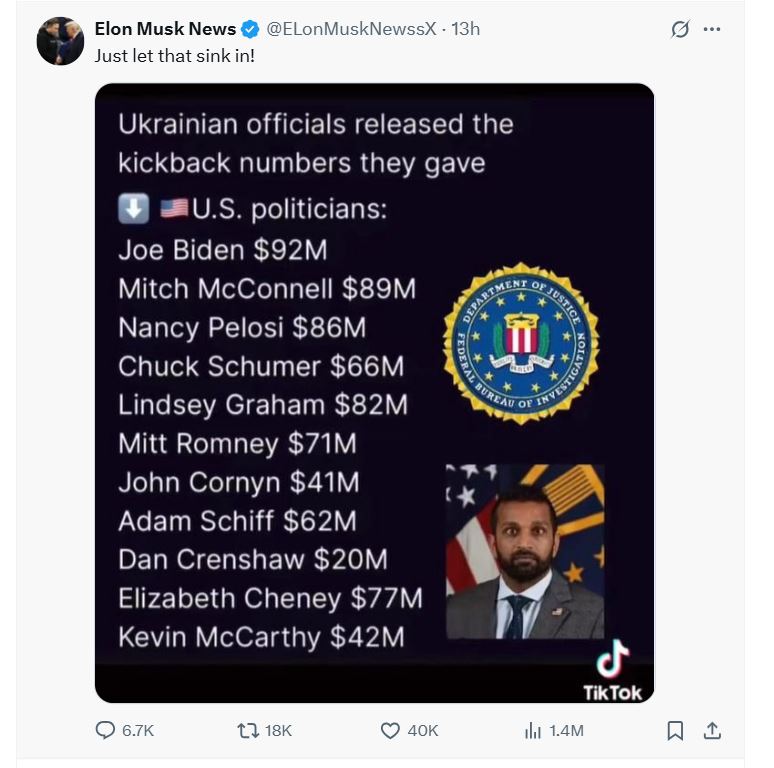774x768 pixels.
Task: Like the post with the heart icon
Action: pyautogui.click(x=390, y=731)
